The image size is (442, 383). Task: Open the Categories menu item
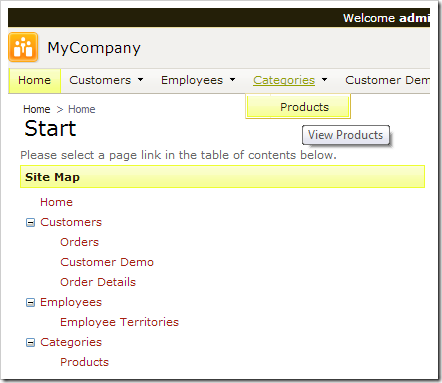(x=284, y=80)
